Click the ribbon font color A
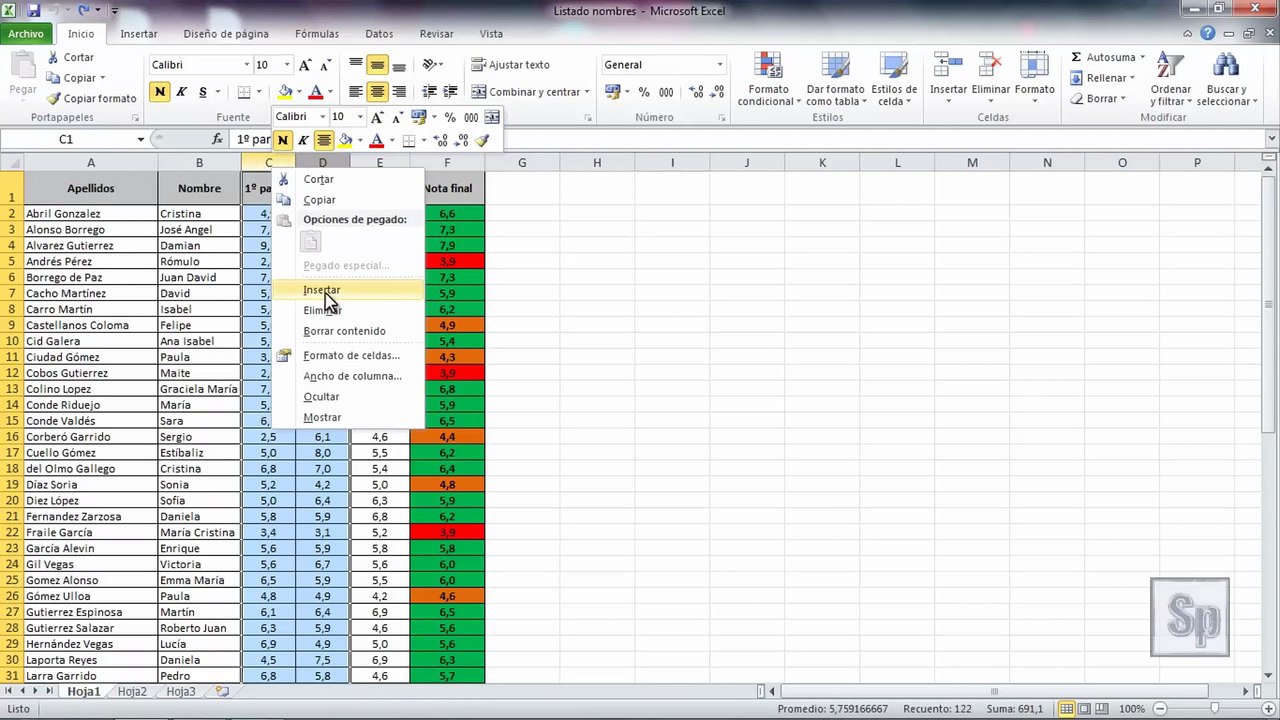This screenshot has height=720, width=1280. click(x=316, y=92)
